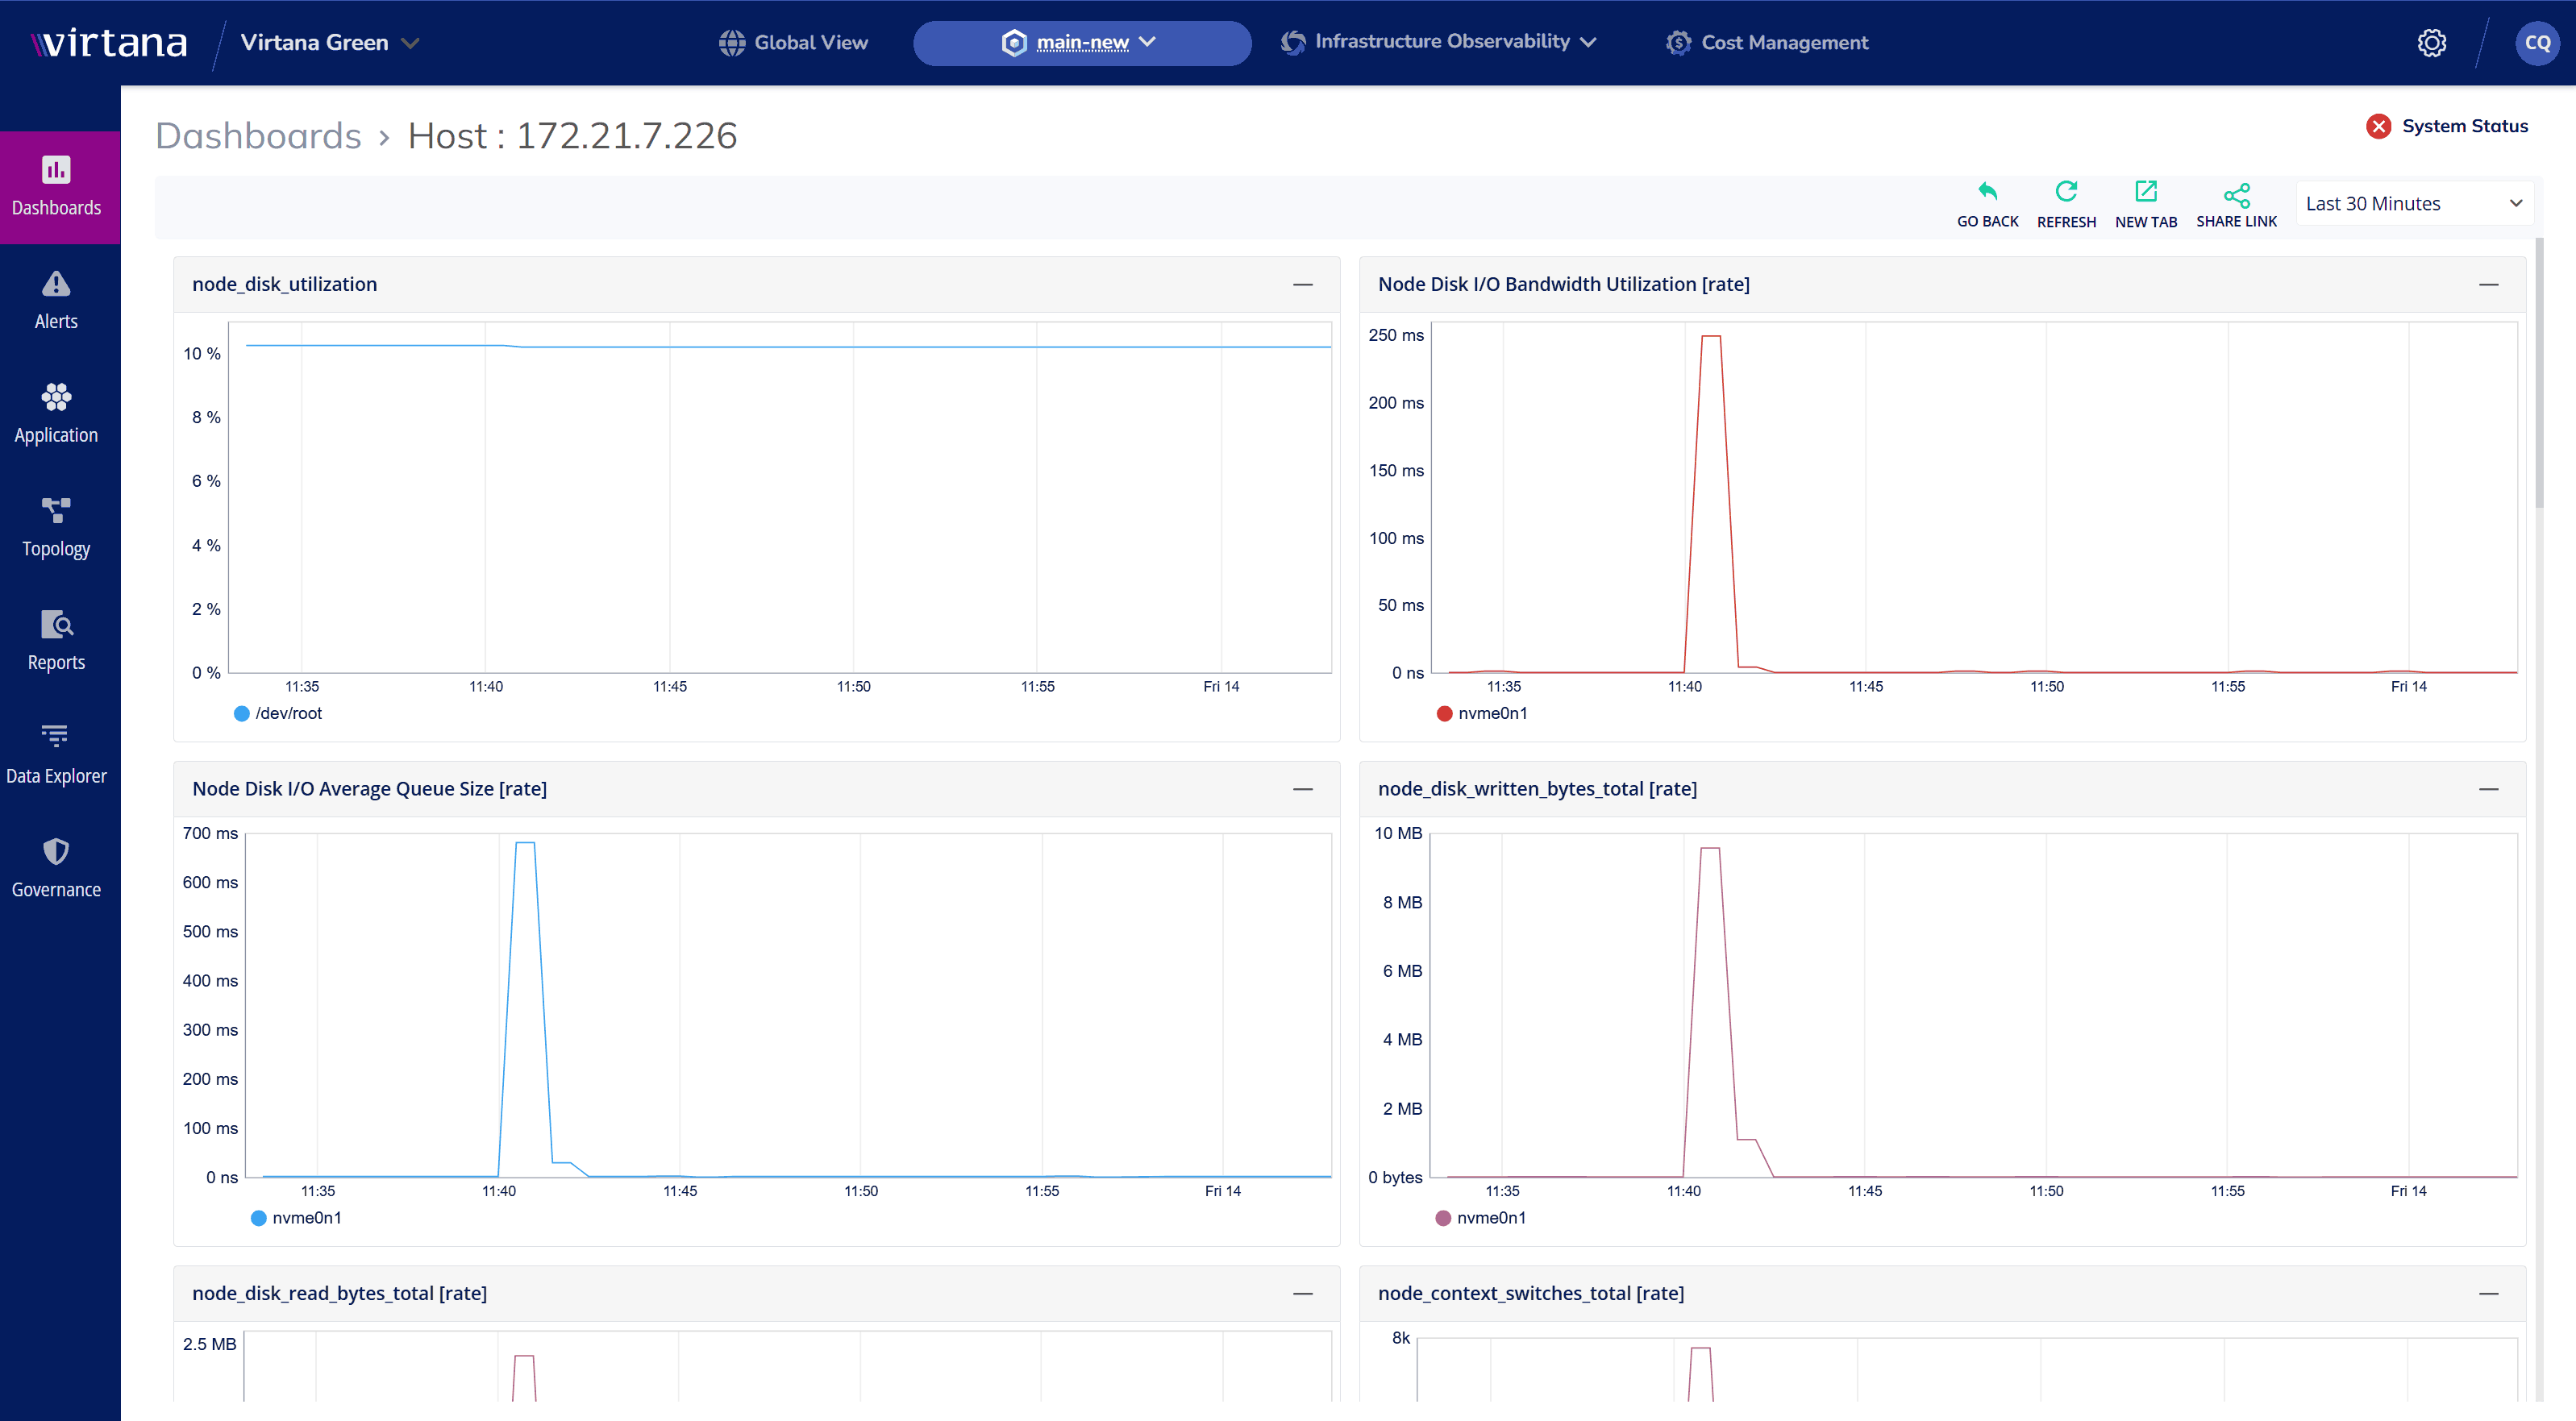Expand the main-new environment dropdown
This screenshot has width=2576, height=1421.
(1082, 43)
